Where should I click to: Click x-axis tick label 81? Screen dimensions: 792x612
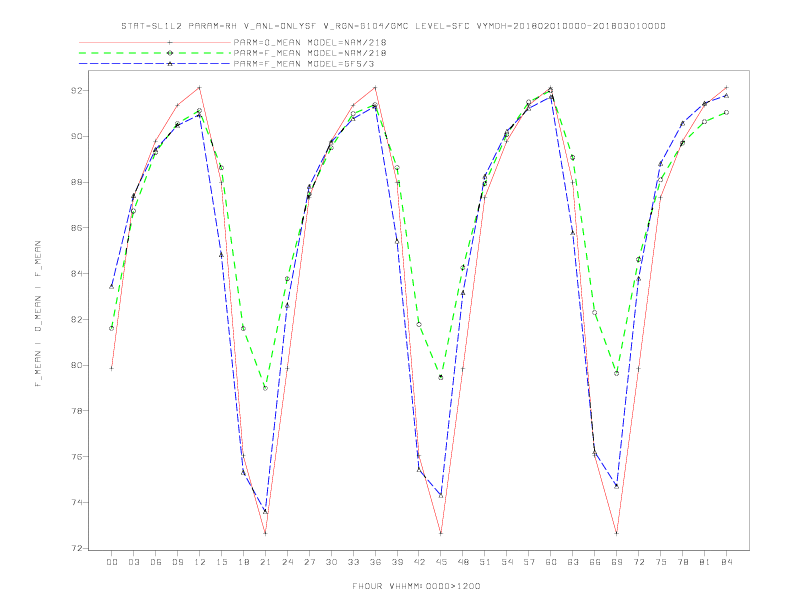click(x=705, y=562)
